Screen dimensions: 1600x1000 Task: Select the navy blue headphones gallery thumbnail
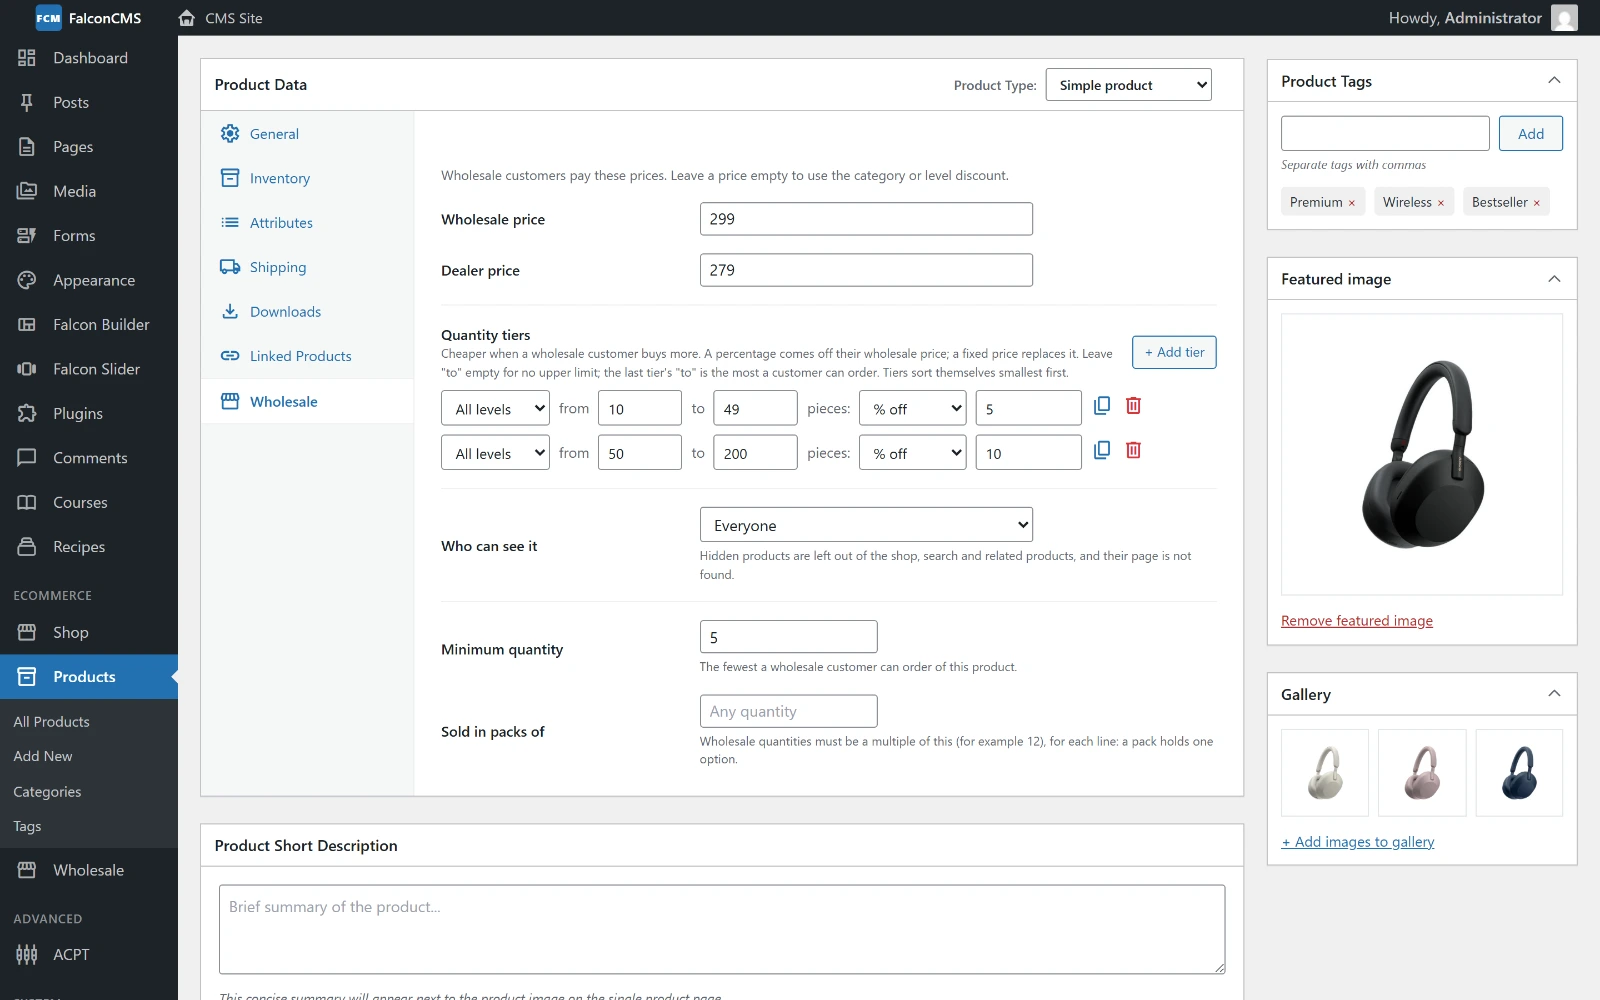tap(1519, 773)
